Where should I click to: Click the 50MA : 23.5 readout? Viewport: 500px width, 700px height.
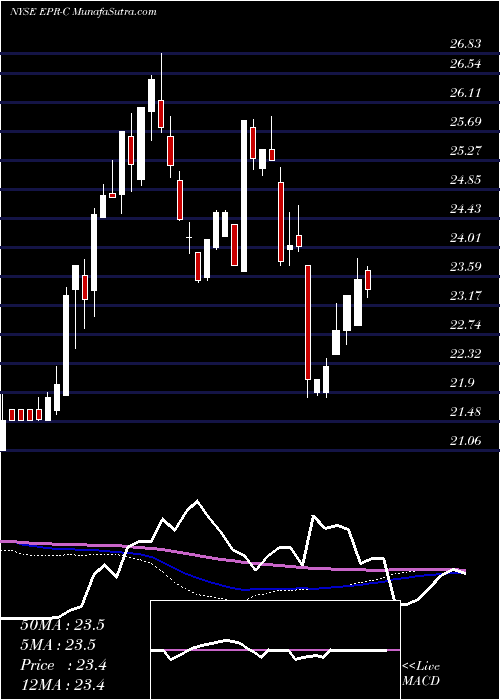pyautogui.click(x=62, y=625)
